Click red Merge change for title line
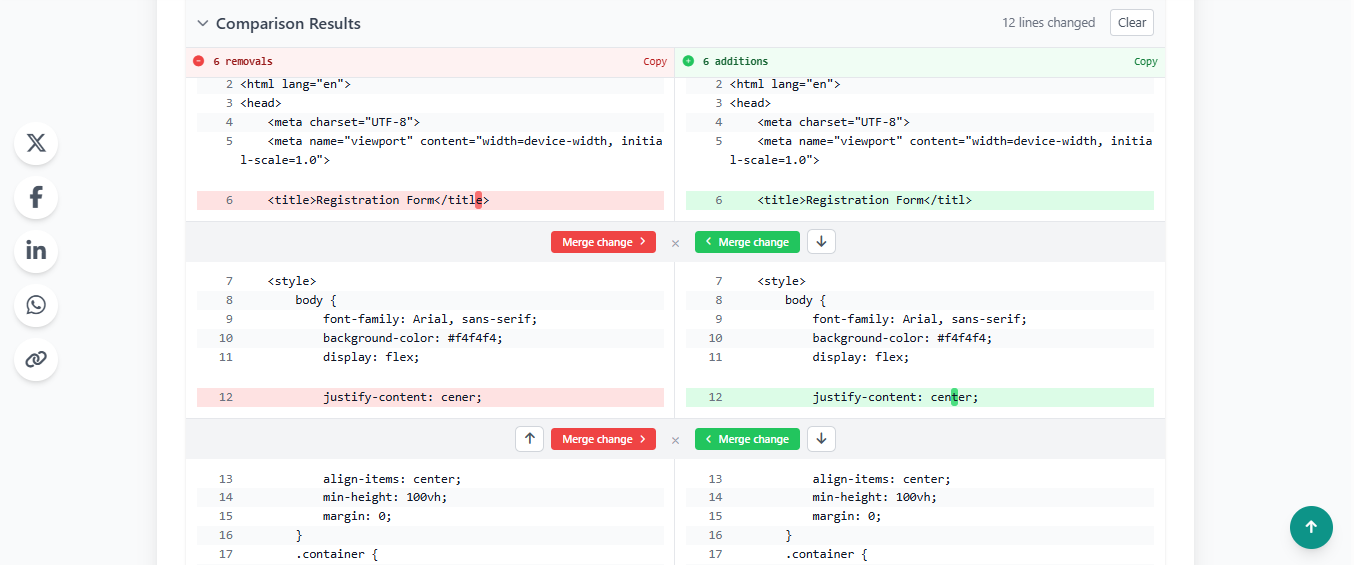The height and width of the screenshot is (565, 1354). 603,242
